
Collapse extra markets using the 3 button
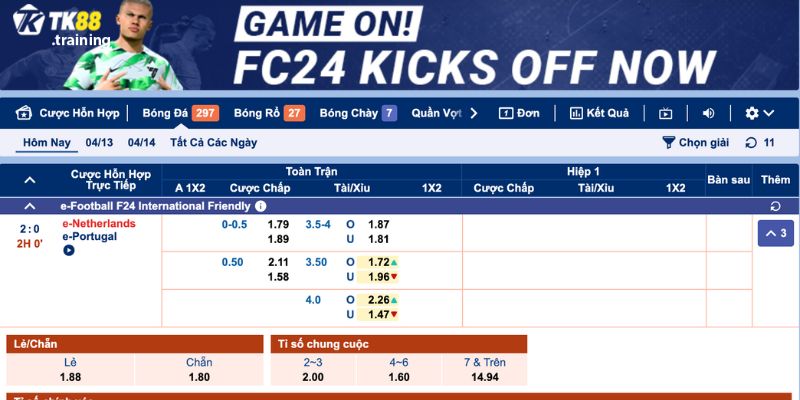point(776,233)
